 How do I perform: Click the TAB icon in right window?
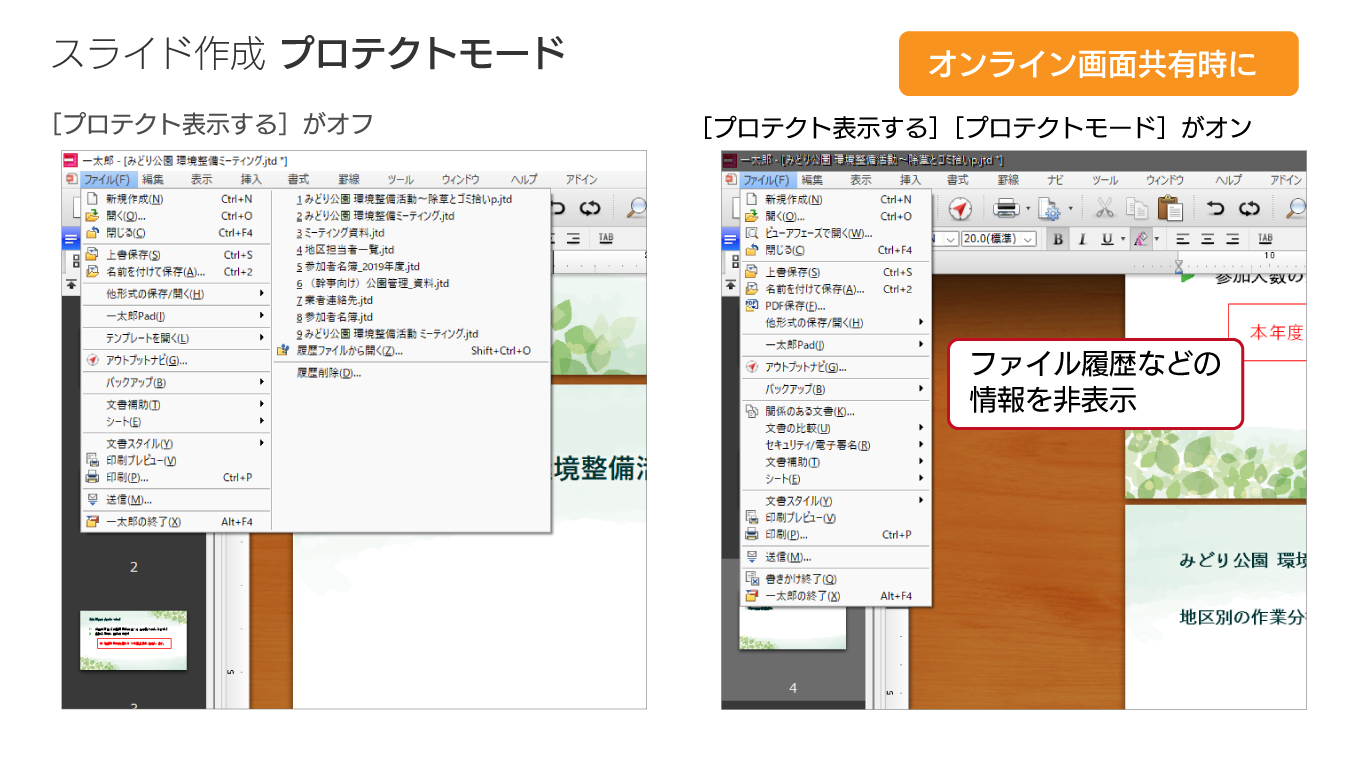(x=1265, y=239)
